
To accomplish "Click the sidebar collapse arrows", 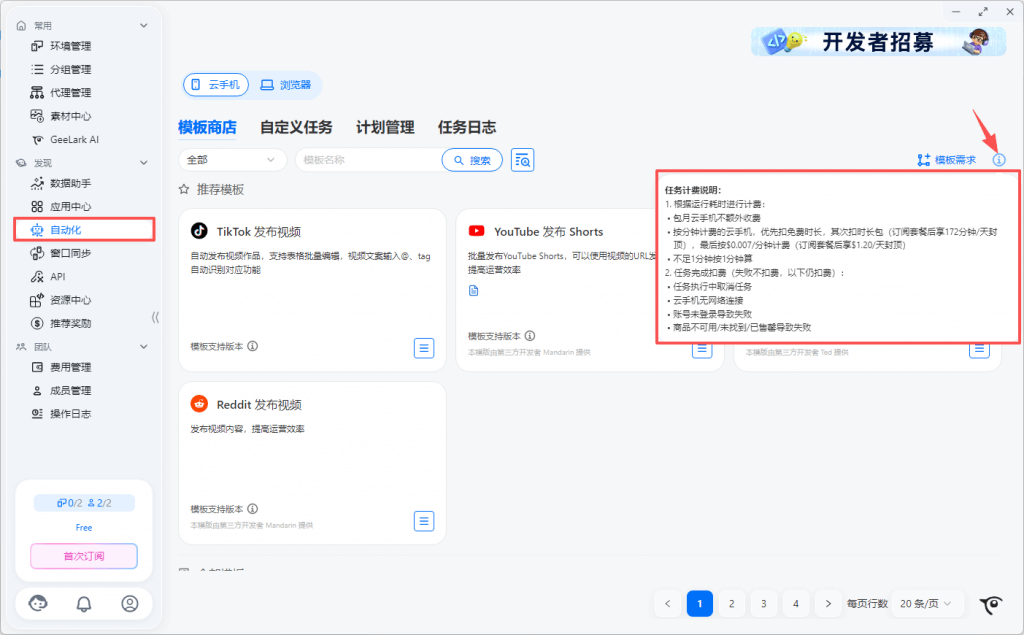I will [155, 318].
